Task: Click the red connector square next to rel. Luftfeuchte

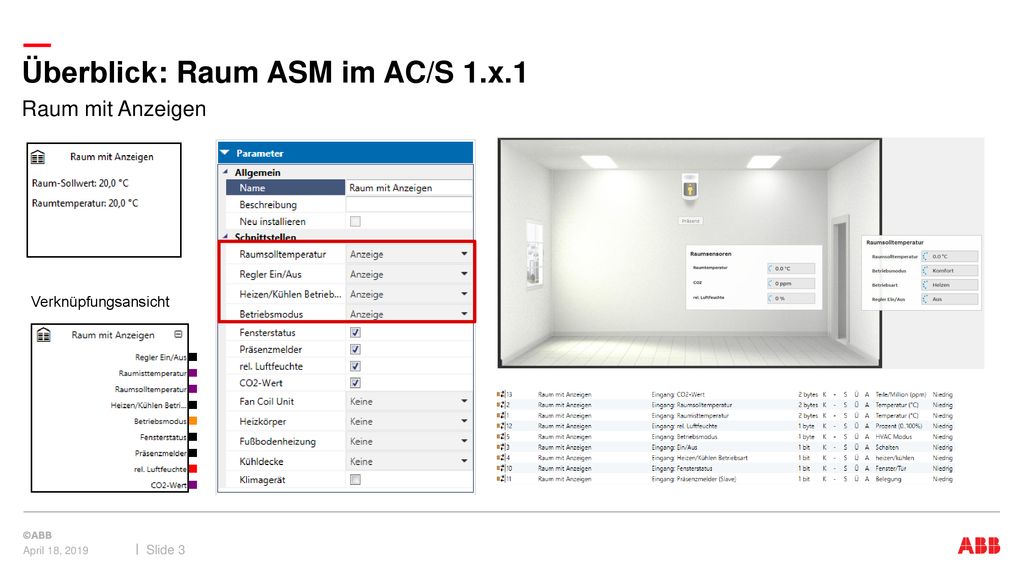Action: point(193,469)
